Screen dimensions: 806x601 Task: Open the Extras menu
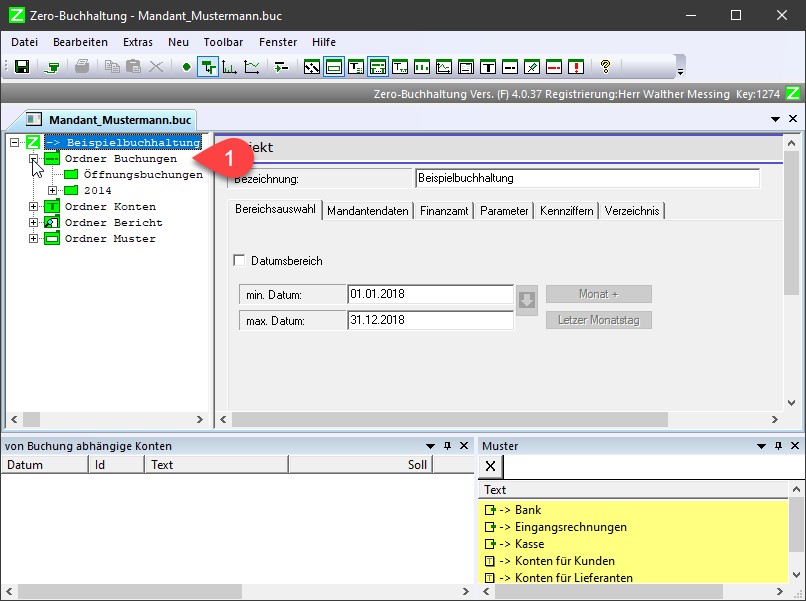point(138,42)
